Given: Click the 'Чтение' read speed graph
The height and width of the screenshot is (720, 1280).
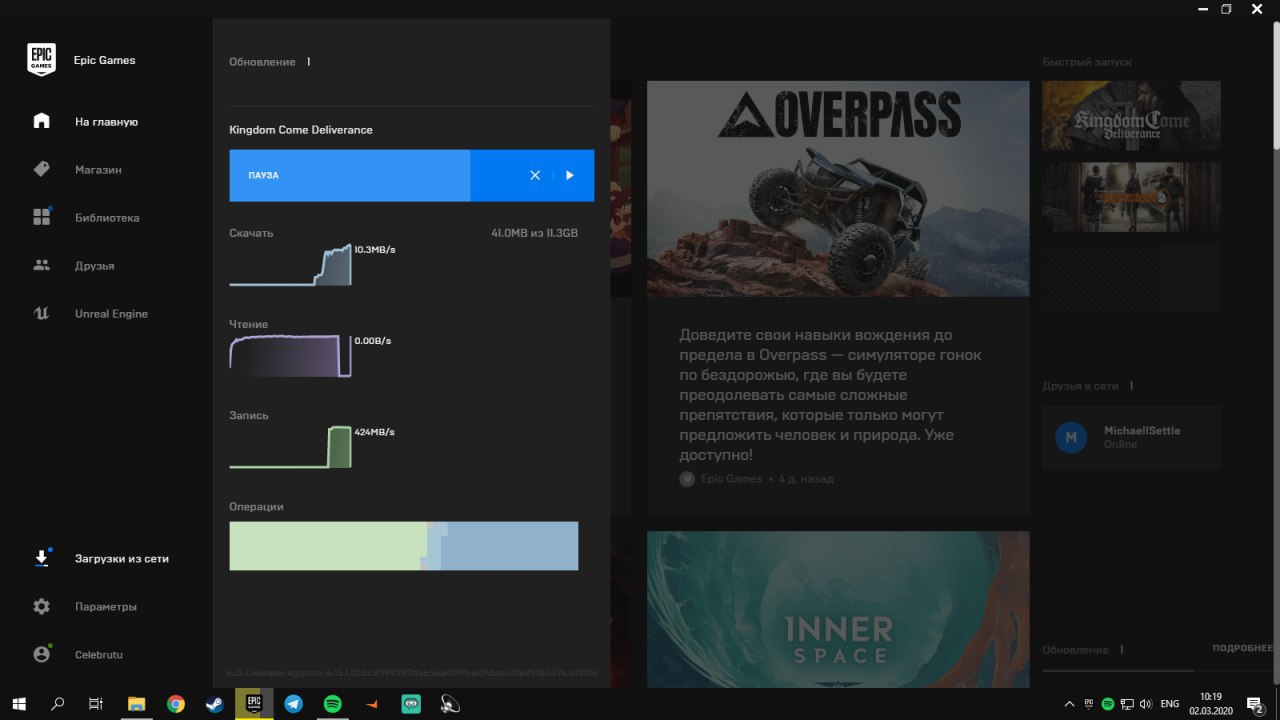Looking at the screenshot, I should pos(290,356).
